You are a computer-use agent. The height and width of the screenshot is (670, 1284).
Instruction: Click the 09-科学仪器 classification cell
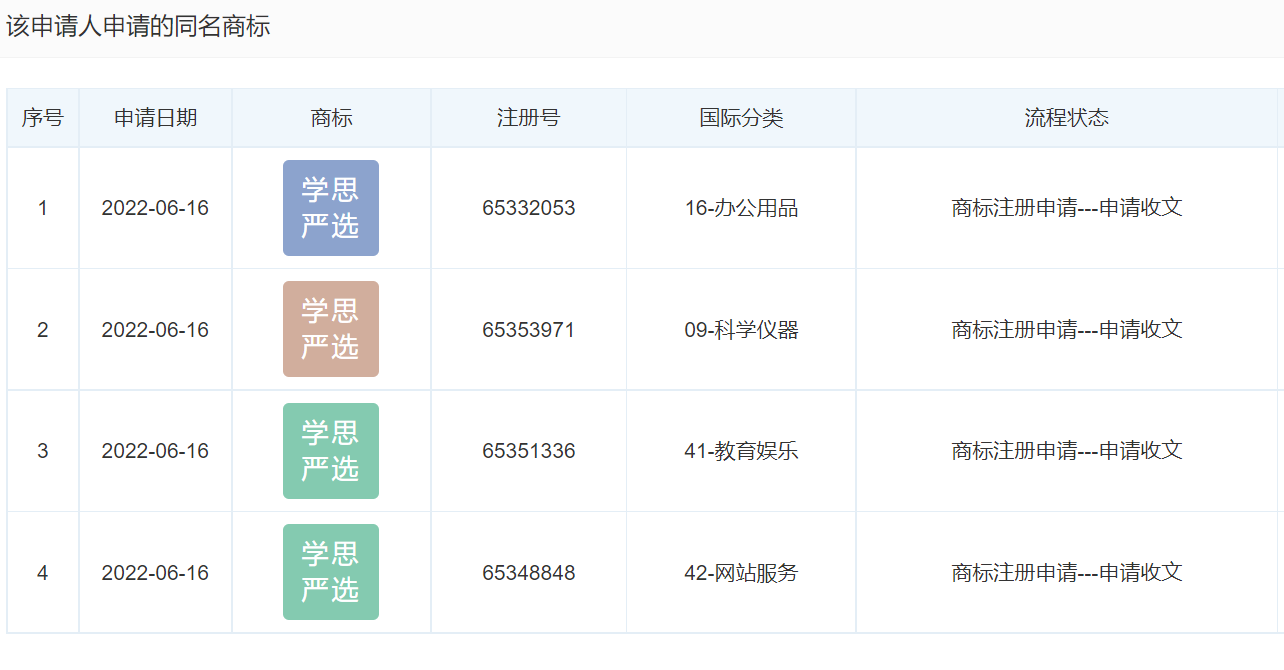(x=741, y=330)
